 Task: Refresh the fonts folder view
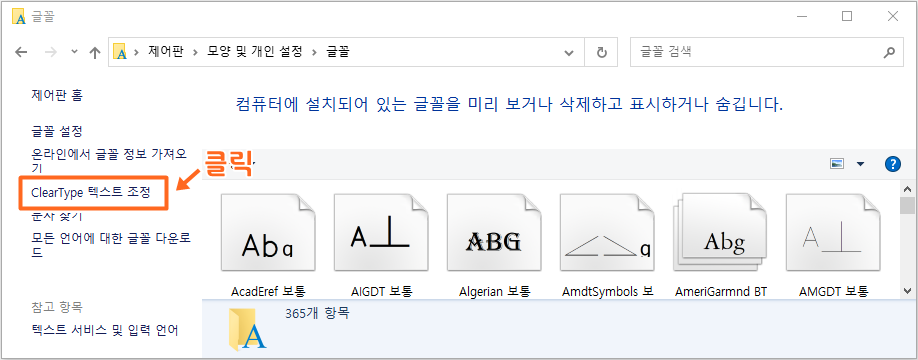tap(601, 52)
